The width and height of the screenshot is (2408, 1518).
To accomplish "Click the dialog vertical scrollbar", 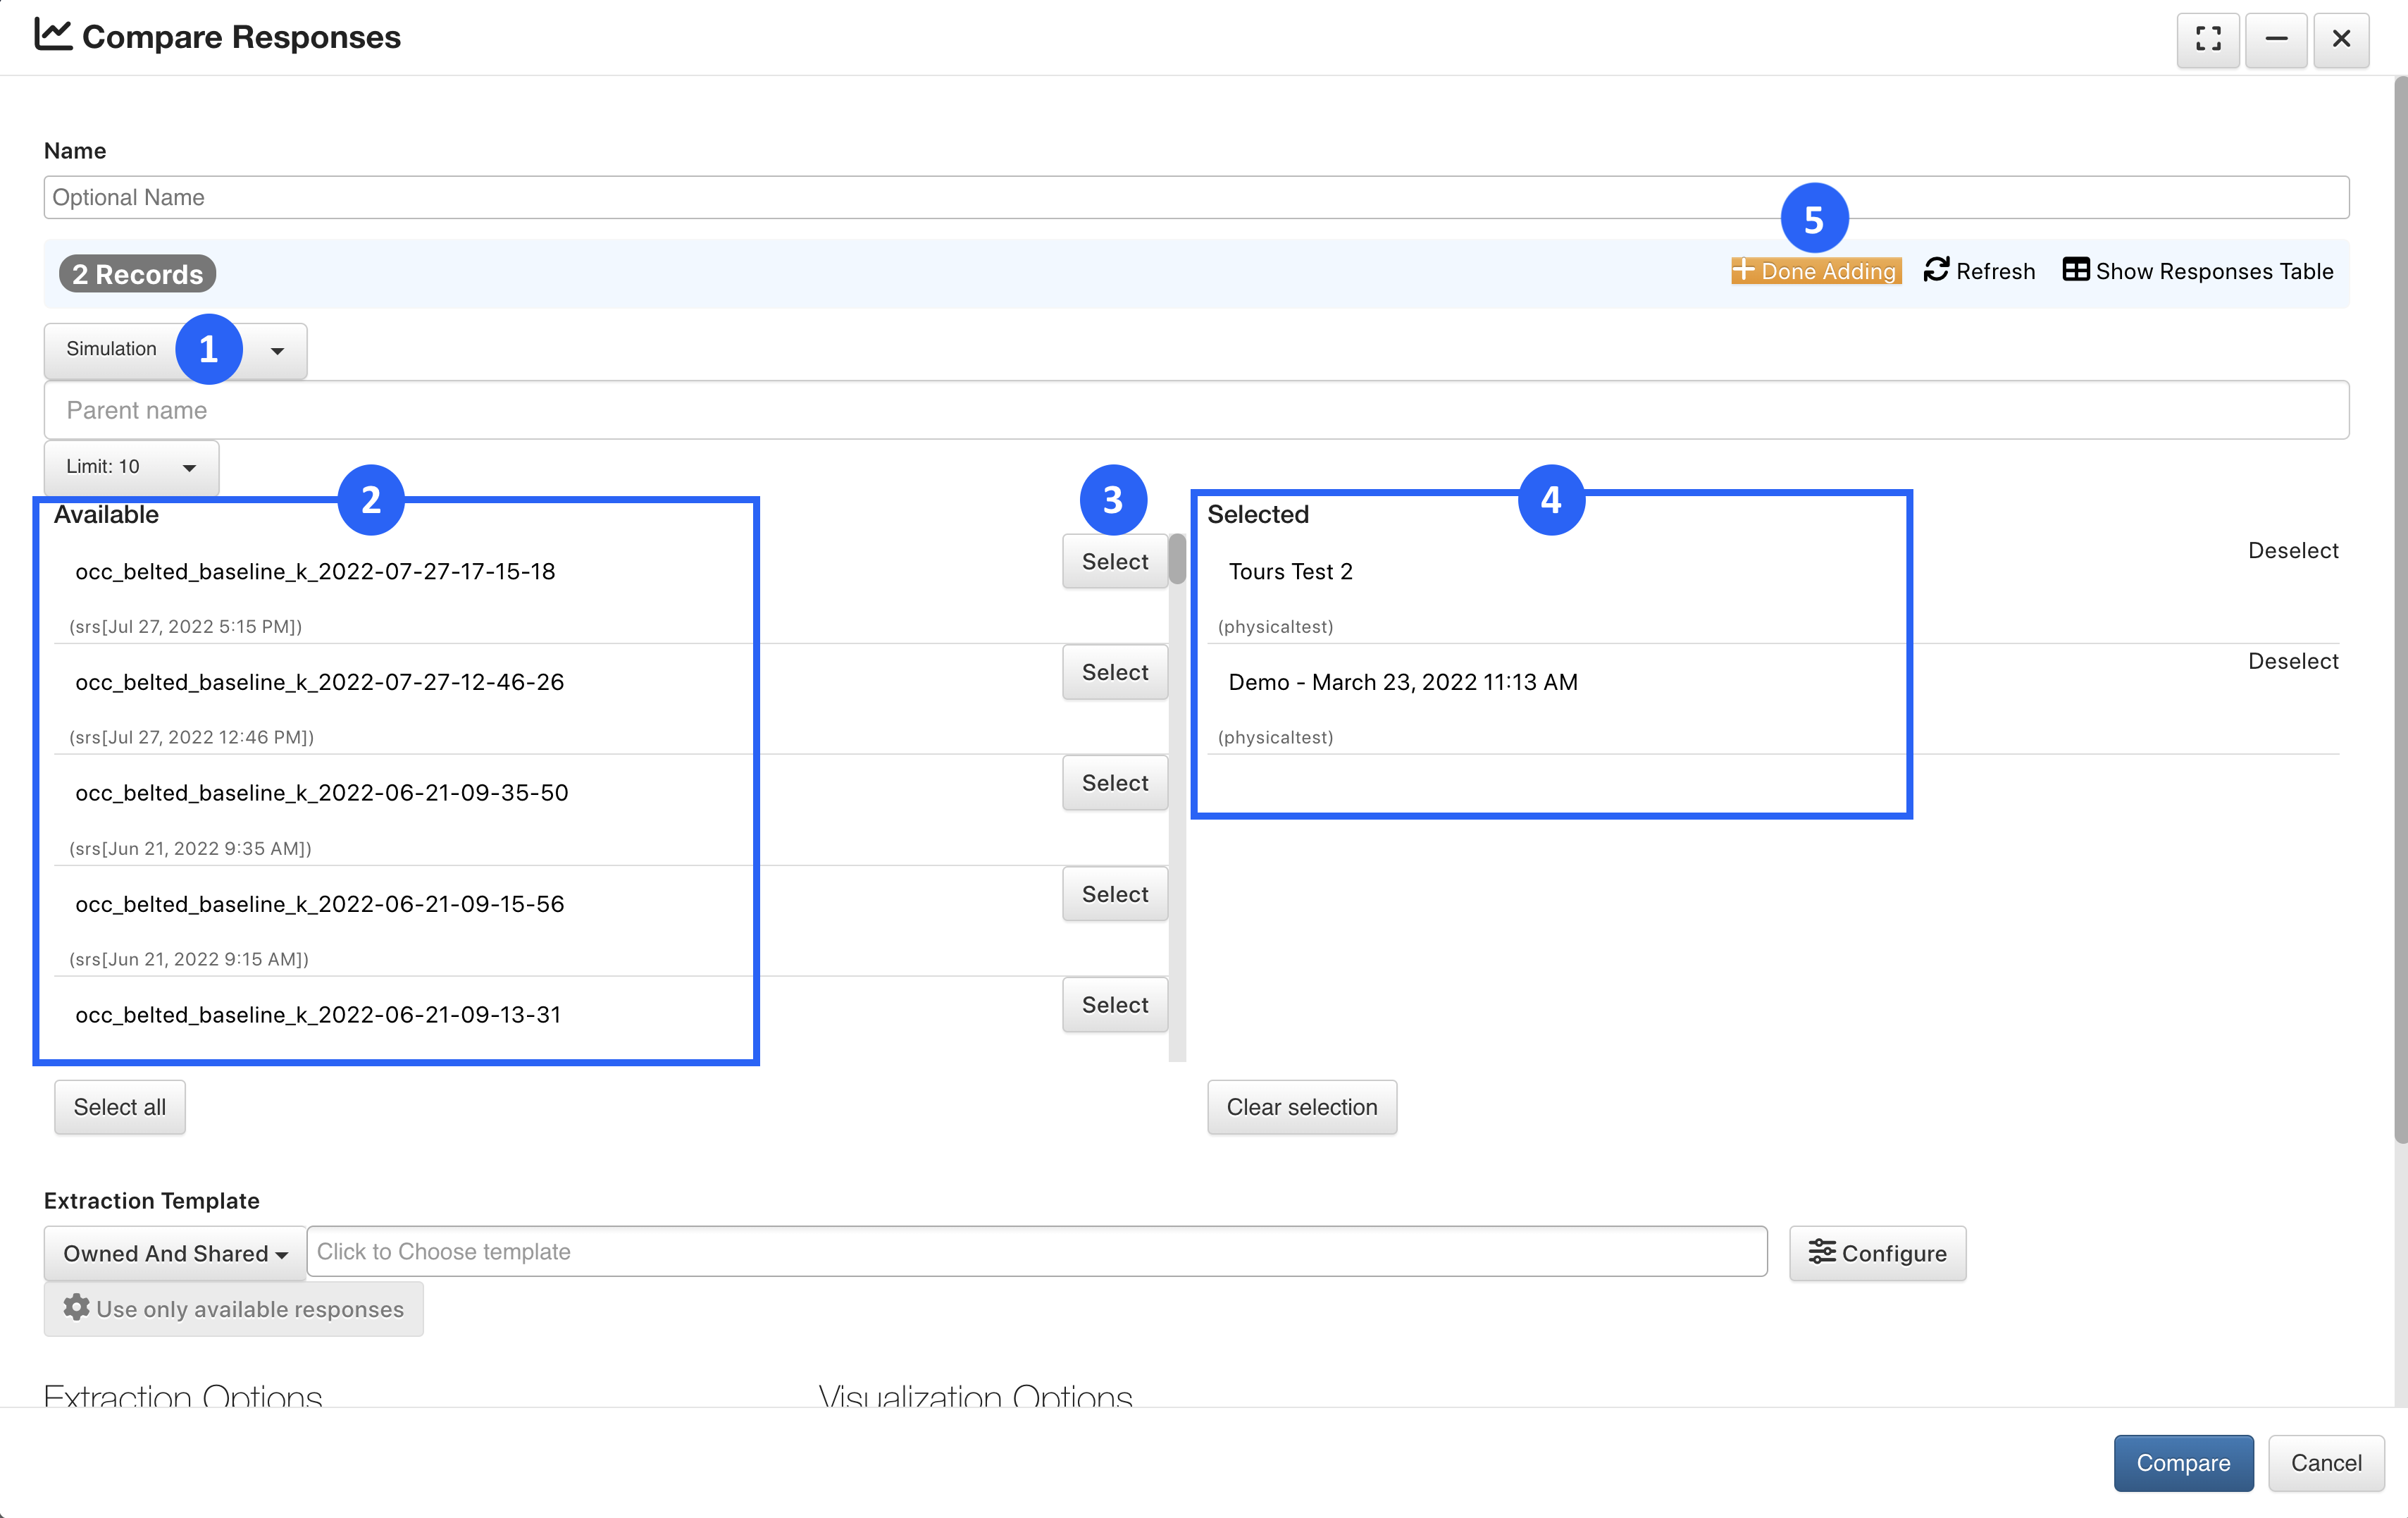I will (2400, 612).
